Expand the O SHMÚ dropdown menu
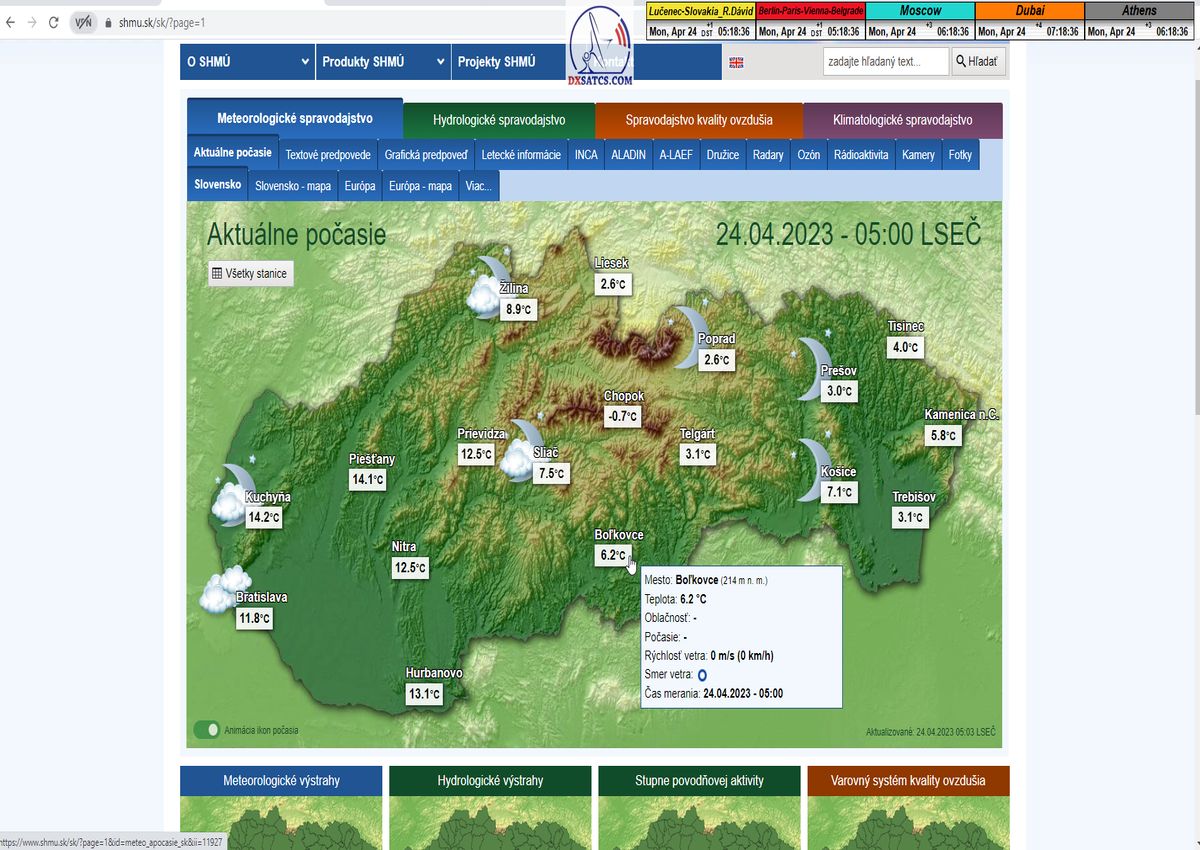 248,62
